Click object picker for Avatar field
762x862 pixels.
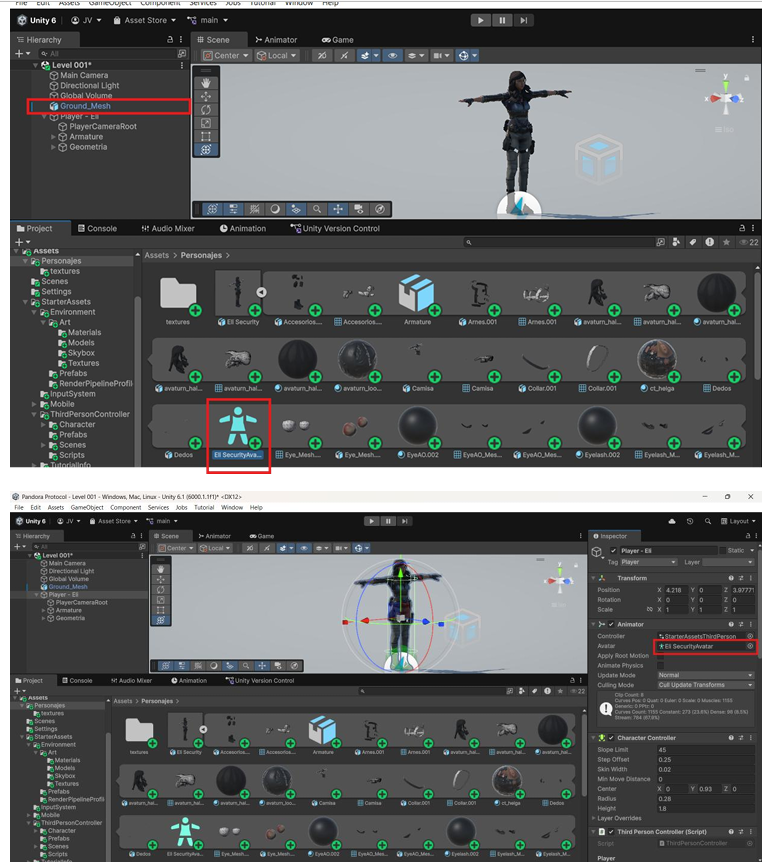(750, 646)
